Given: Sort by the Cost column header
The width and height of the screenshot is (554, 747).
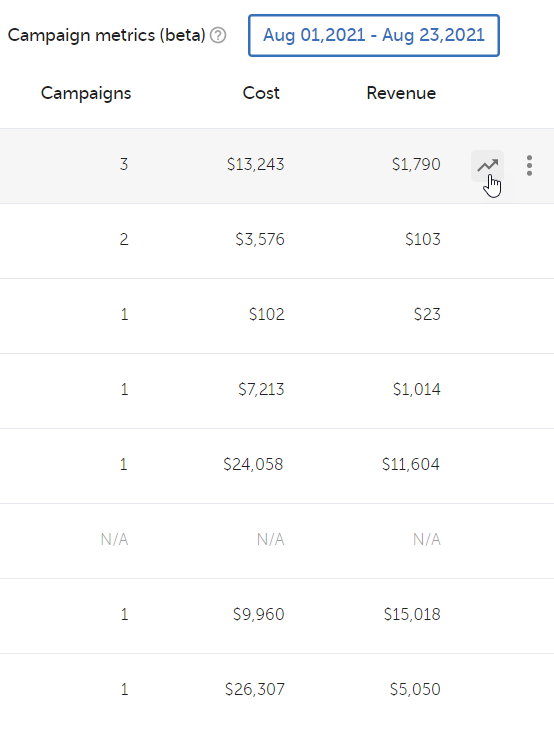Looking at the screenshot, I should [261, 93].
